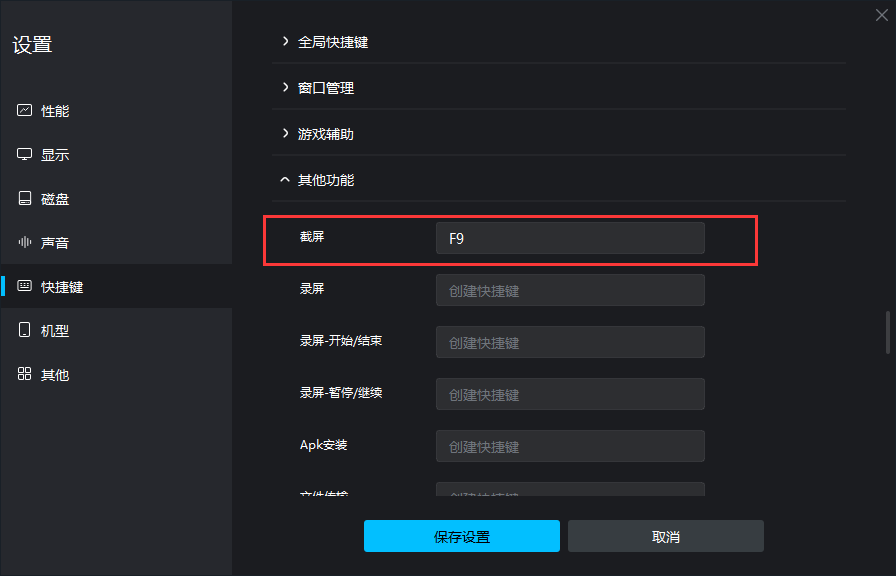
Task: Select the 声音 sound wave icon
Action: click(24, 242)
